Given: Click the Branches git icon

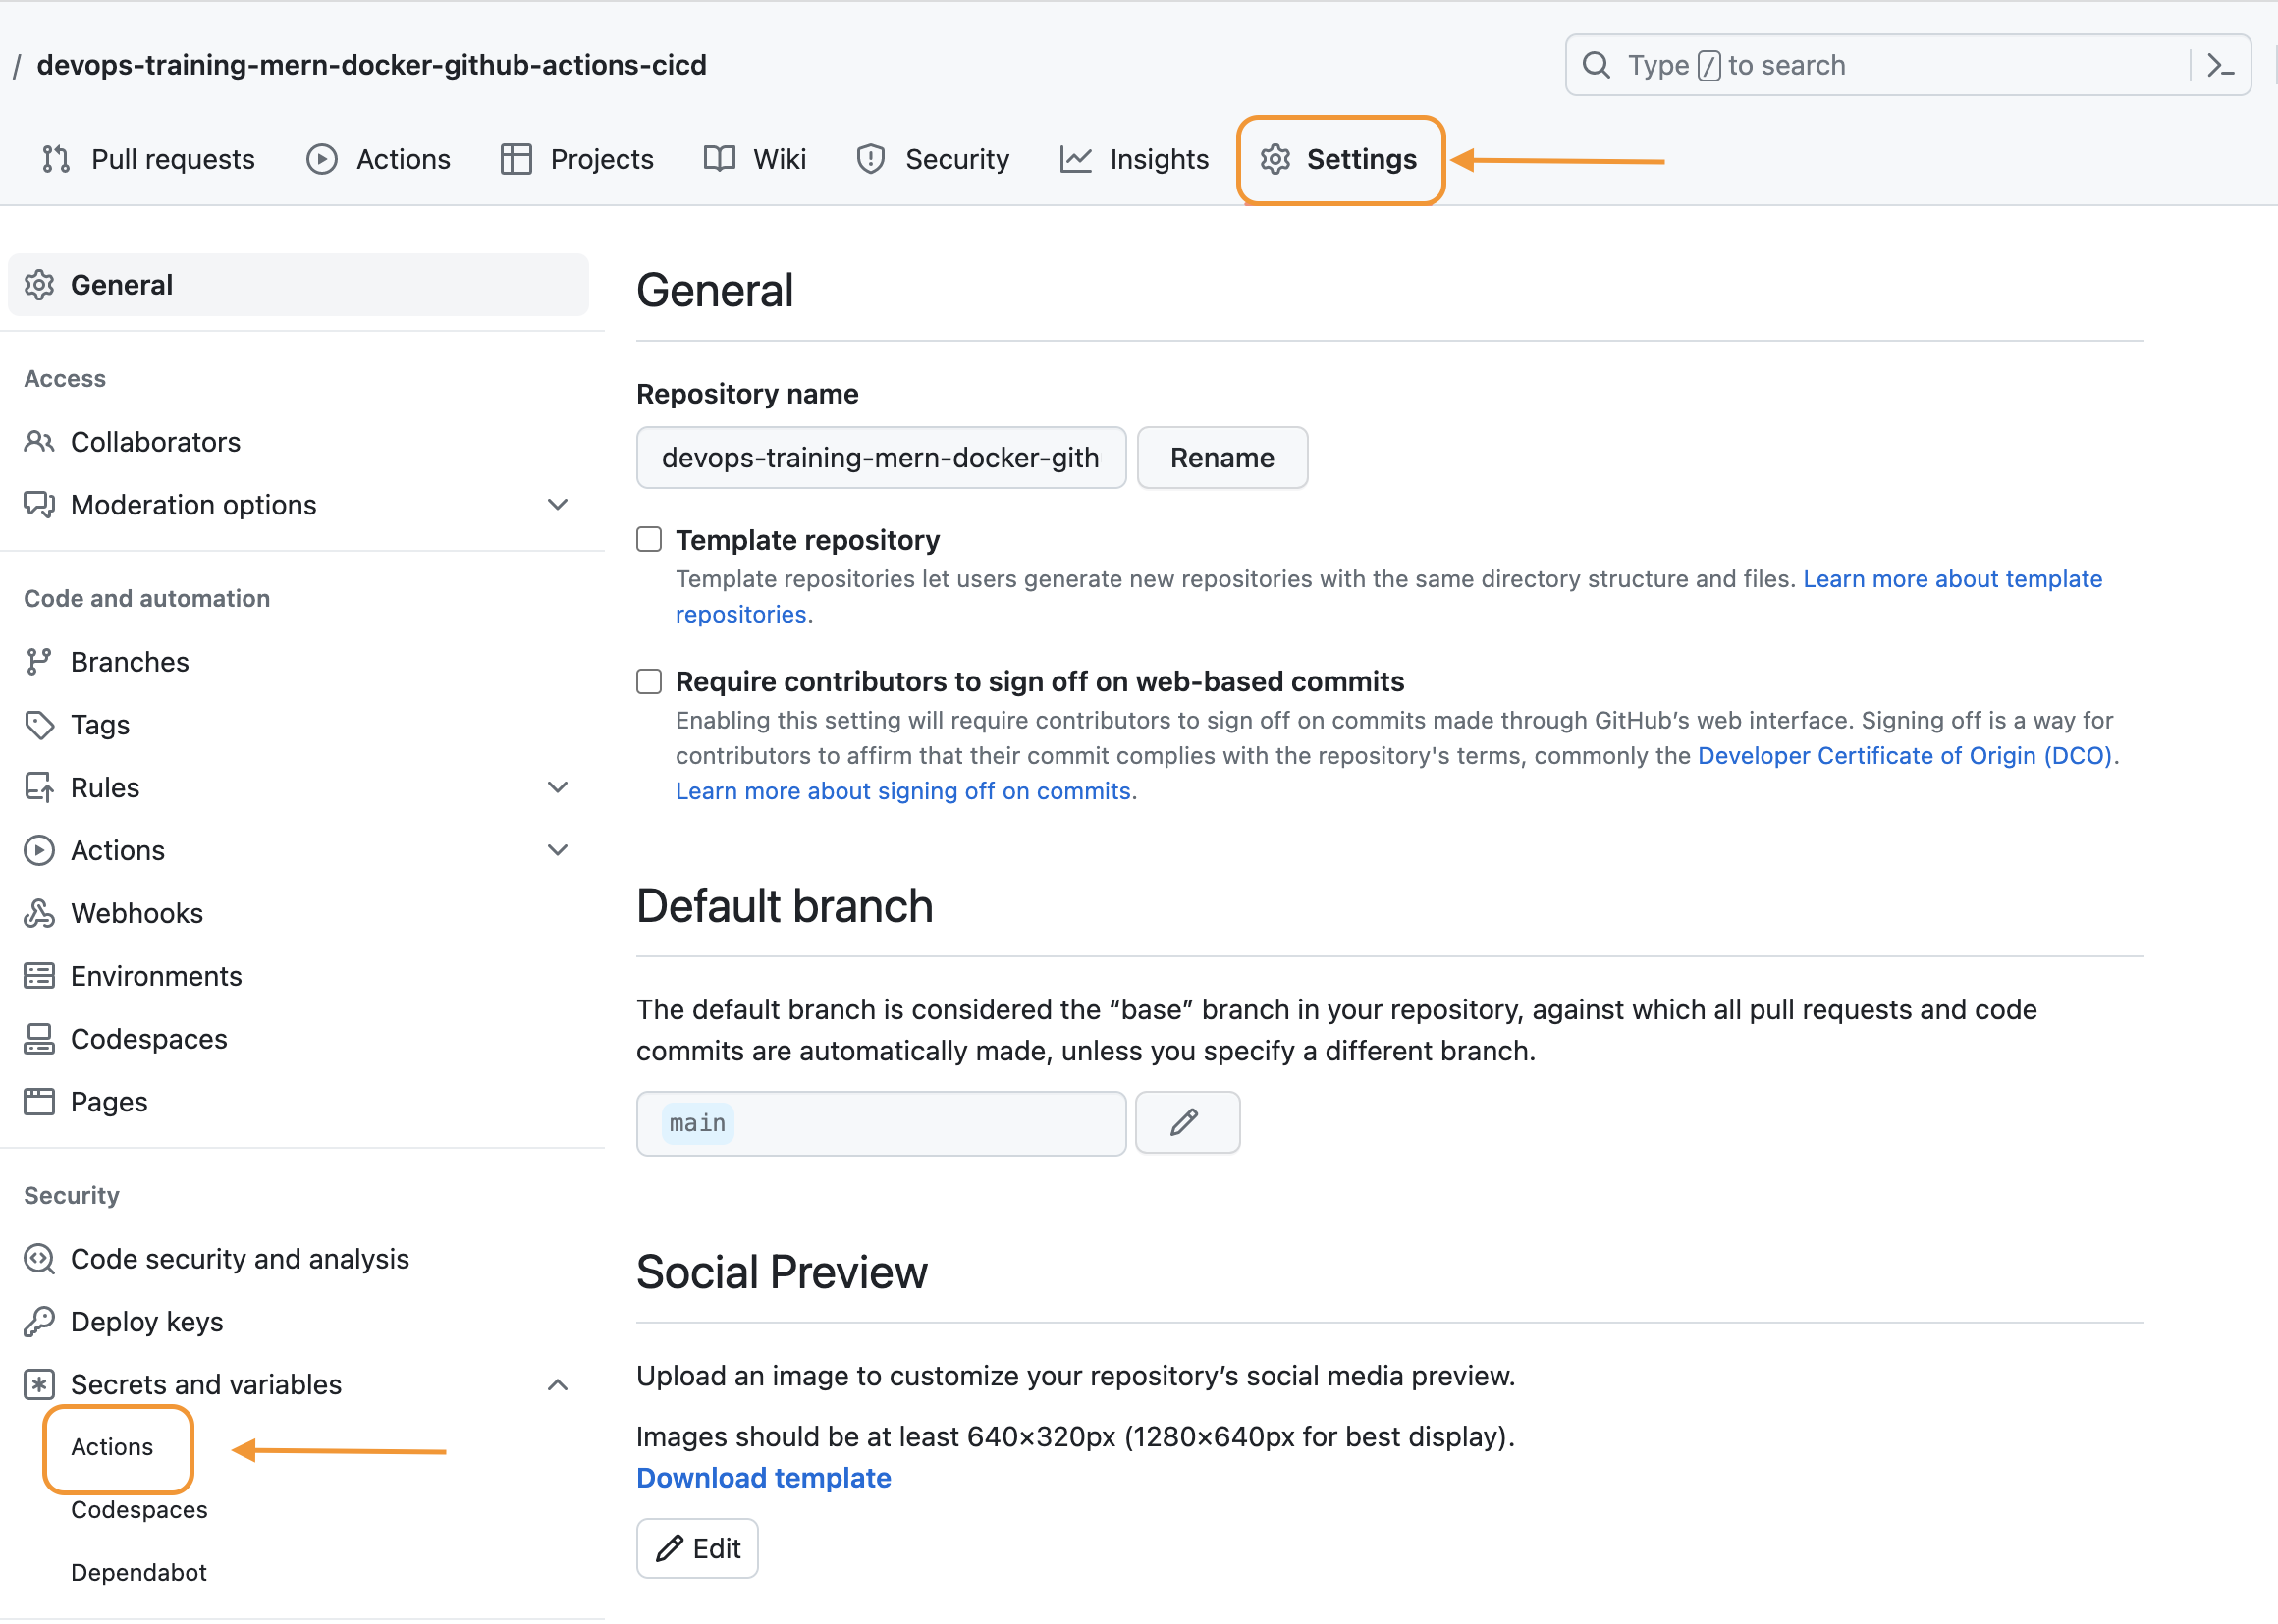Looking at the screenshot, I should (x=39, y=662).
